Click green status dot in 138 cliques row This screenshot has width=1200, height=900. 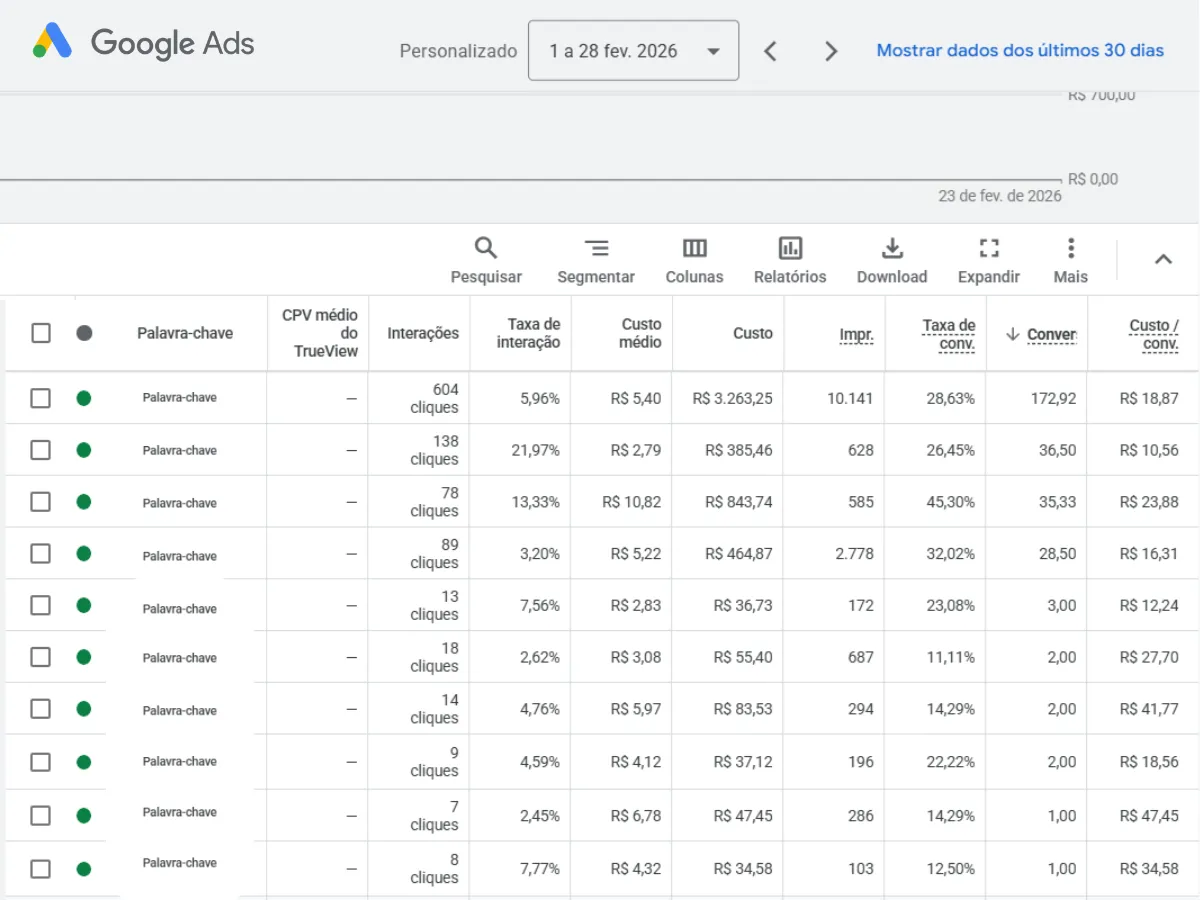[84, 450]
